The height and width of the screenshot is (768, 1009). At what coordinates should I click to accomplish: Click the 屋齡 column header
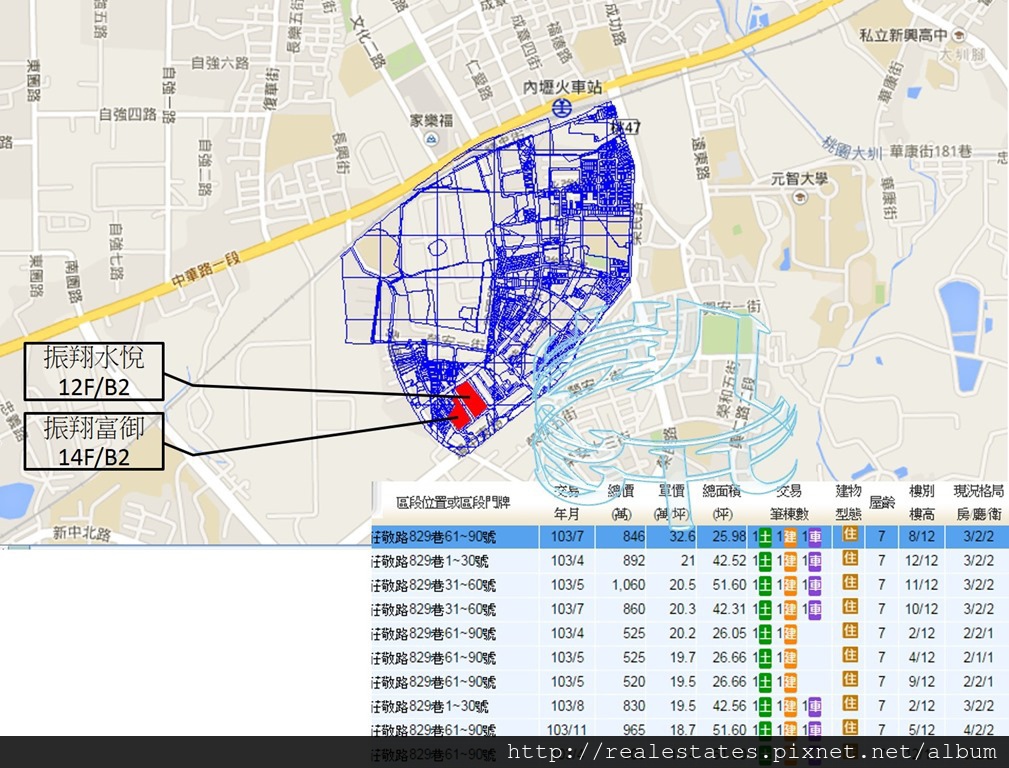click(881, 501)
